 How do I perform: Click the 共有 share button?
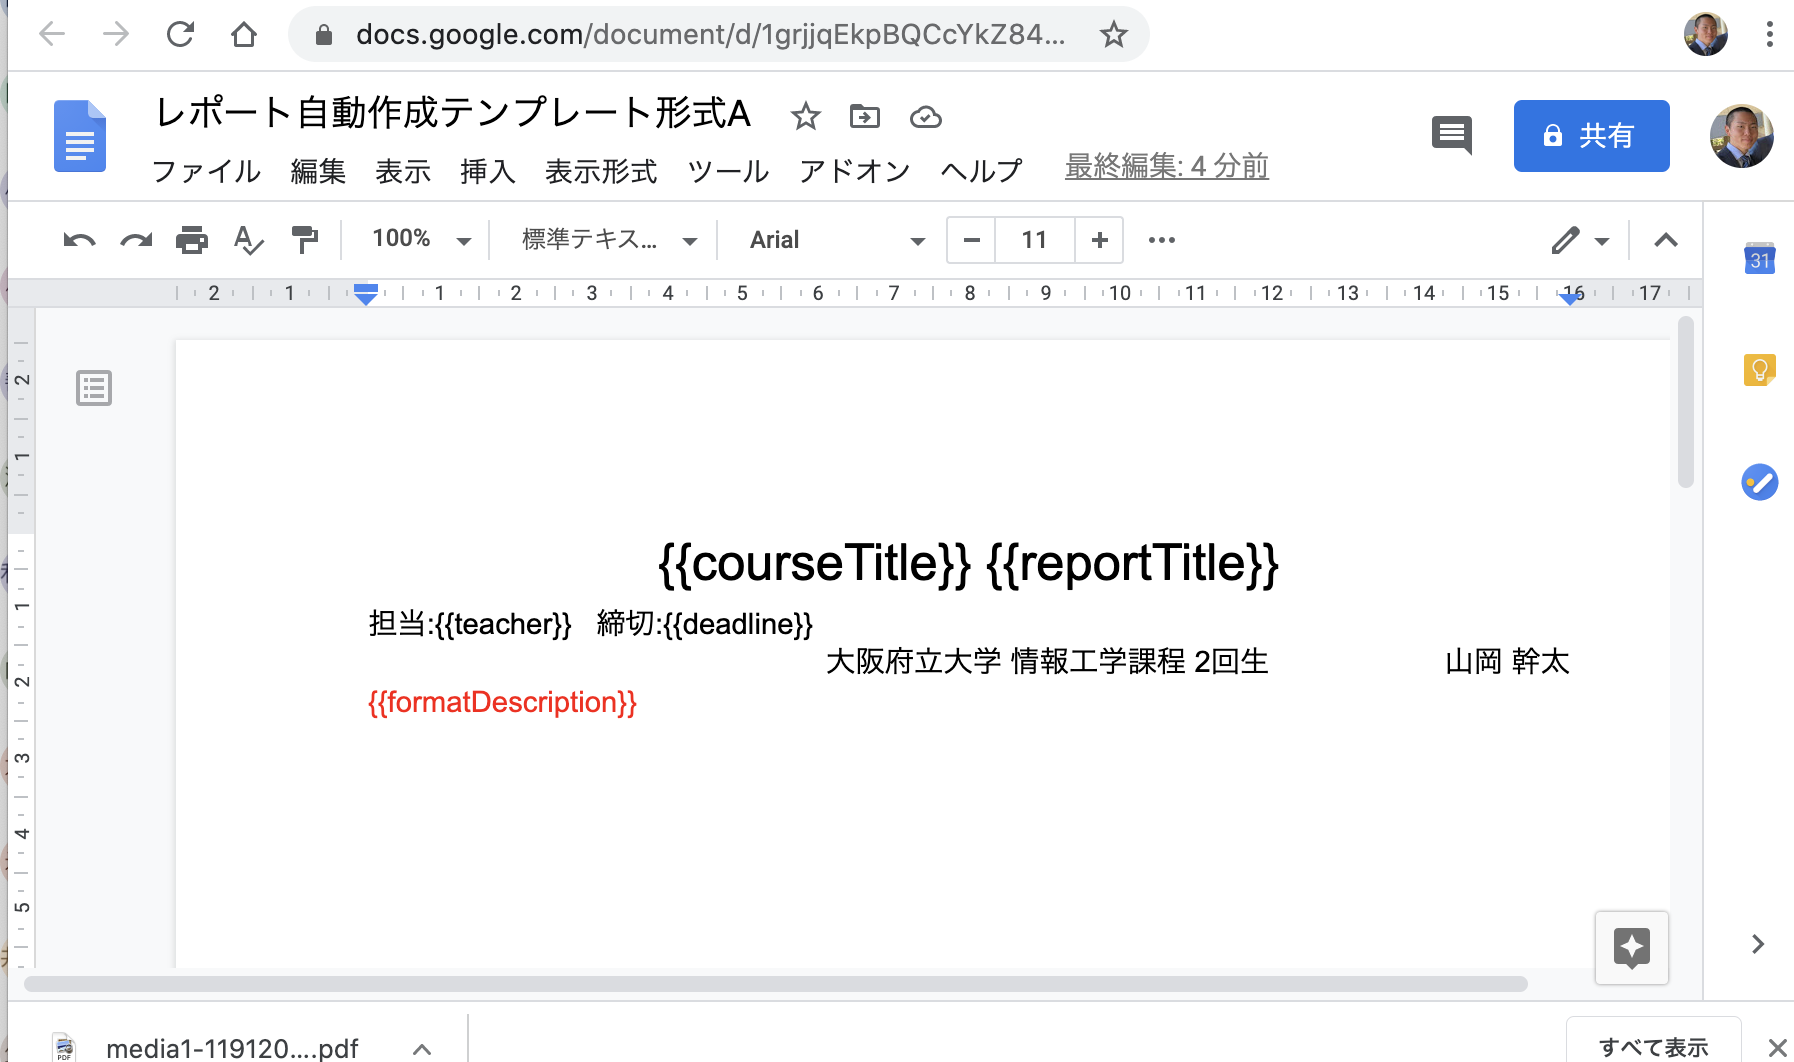click(x=1591, y=136)
